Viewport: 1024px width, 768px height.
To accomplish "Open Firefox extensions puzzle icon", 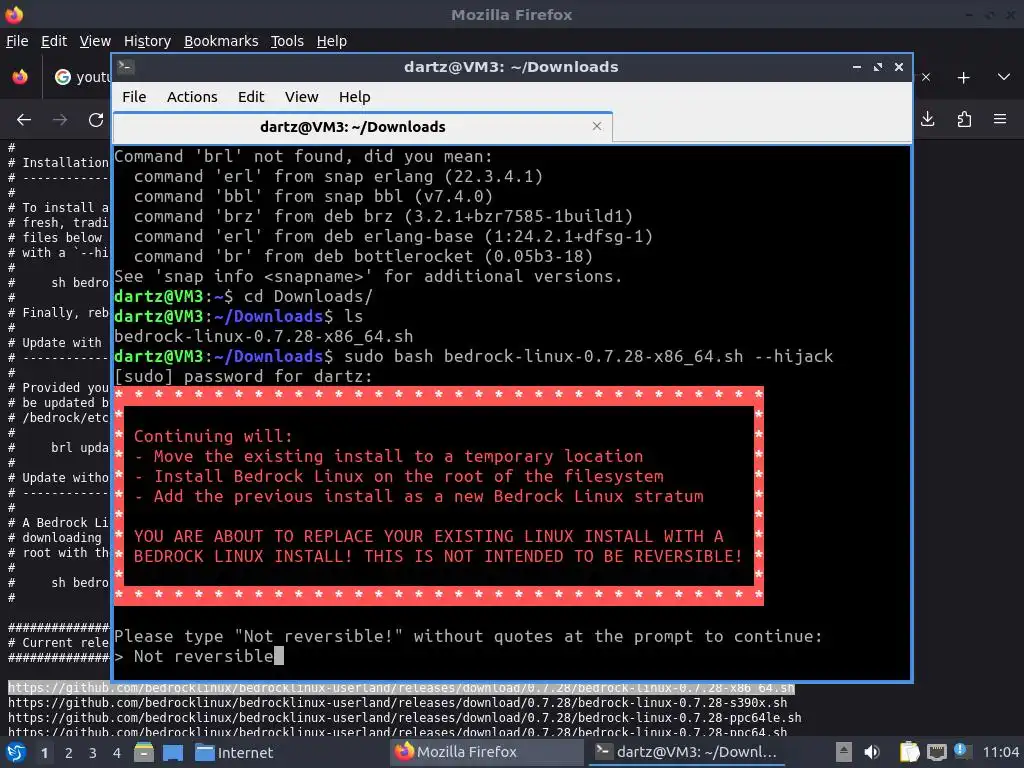I will click(x=964, y=119).
